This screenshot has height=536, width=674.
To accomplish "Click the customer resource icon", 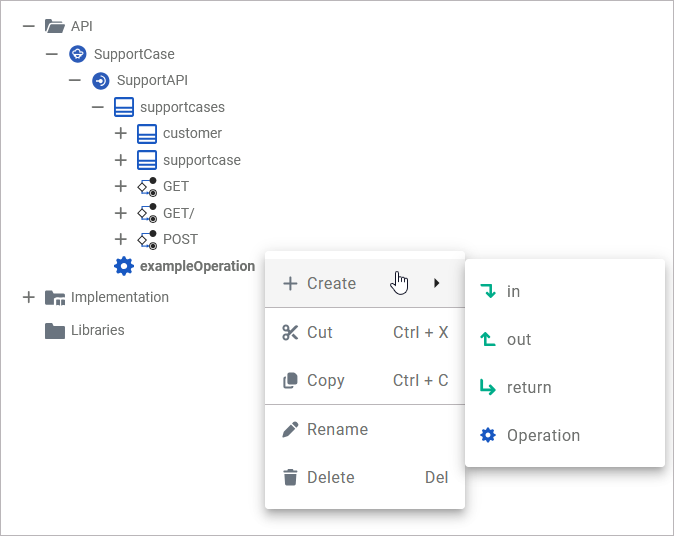I will pyautogui.click(x=147, y=133).
